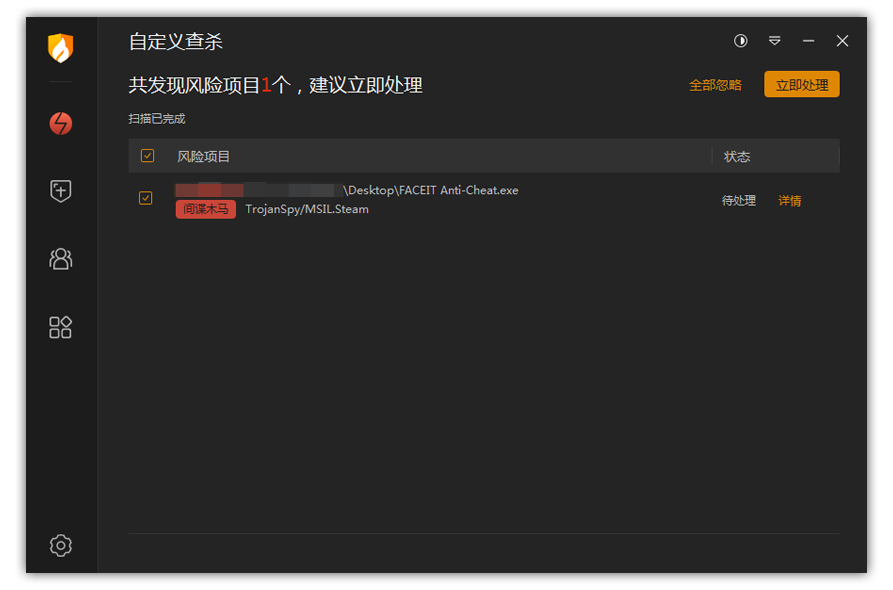Click the Huorong flame shield logo
The height and width of the screenshot is (590, 893).
[61, 47]
